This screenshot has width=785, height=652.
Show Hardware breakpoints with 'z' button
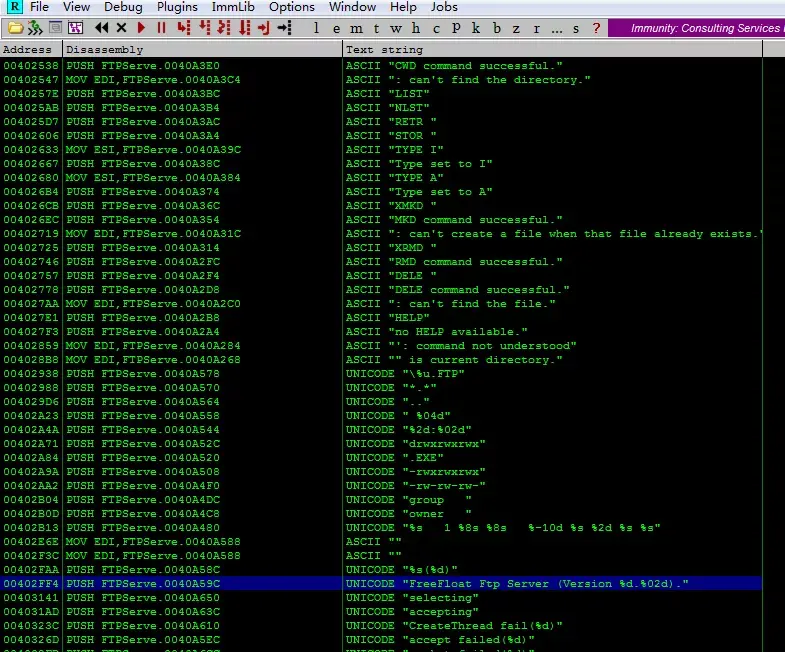[516, 29]
